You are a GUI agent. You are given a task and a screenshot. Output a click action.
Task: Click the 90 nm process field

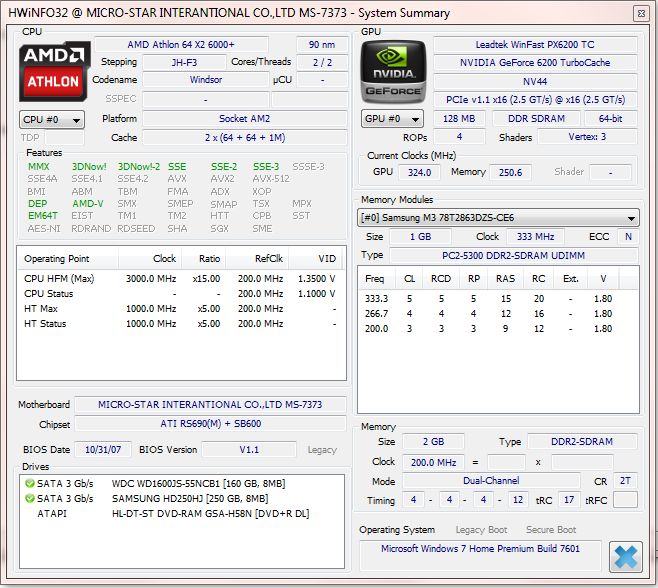(x=322, y=44)
